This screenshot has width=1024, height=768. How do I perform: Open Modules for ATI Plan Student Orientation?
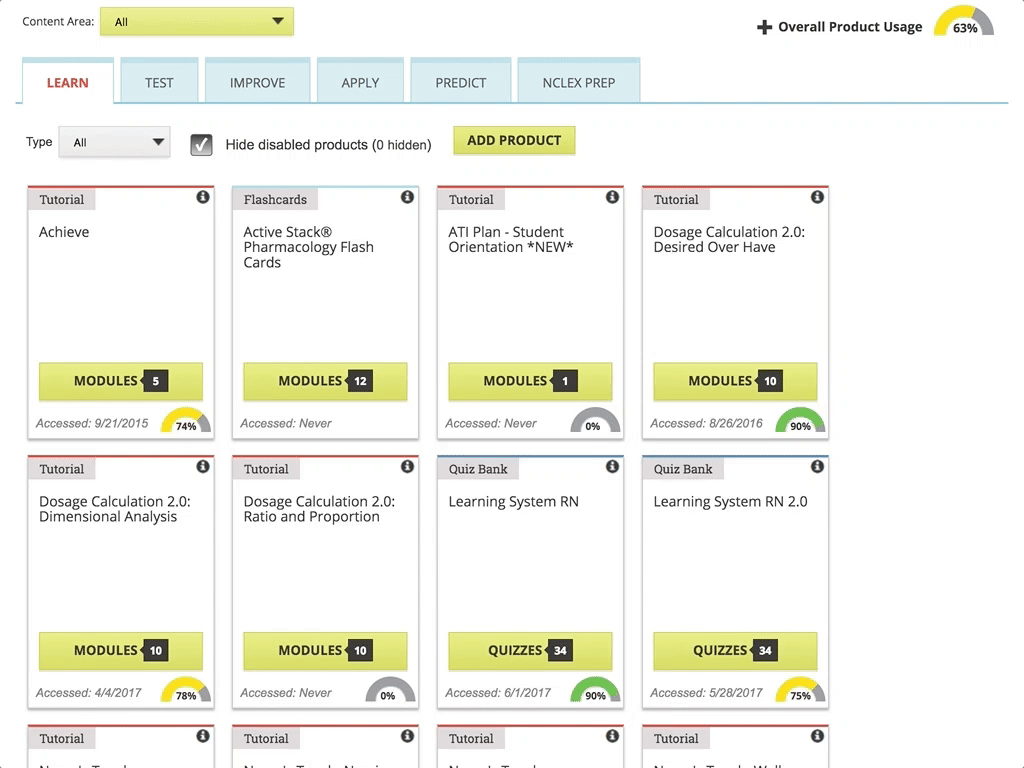(x=530, y=381)
